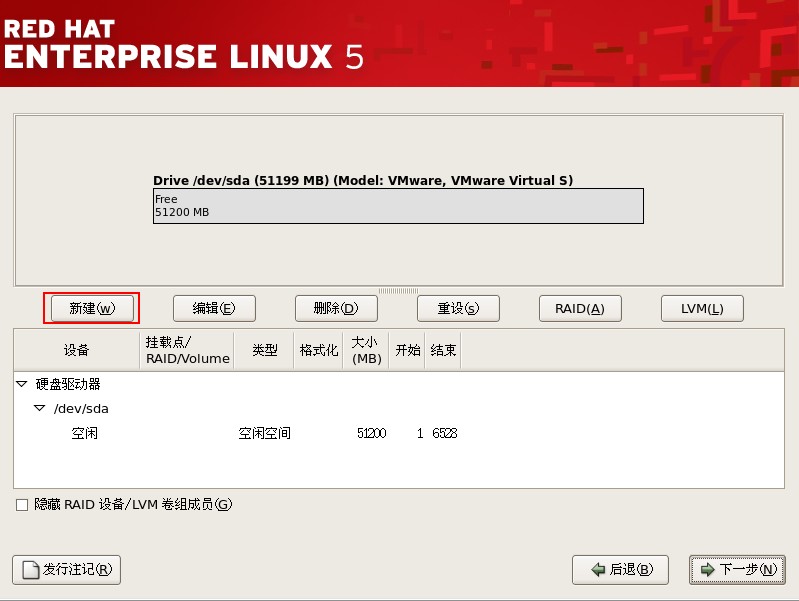Screen dimensions: 799x601
Task: Click the 51200 size value cell
Action: [x=371, y=433]
